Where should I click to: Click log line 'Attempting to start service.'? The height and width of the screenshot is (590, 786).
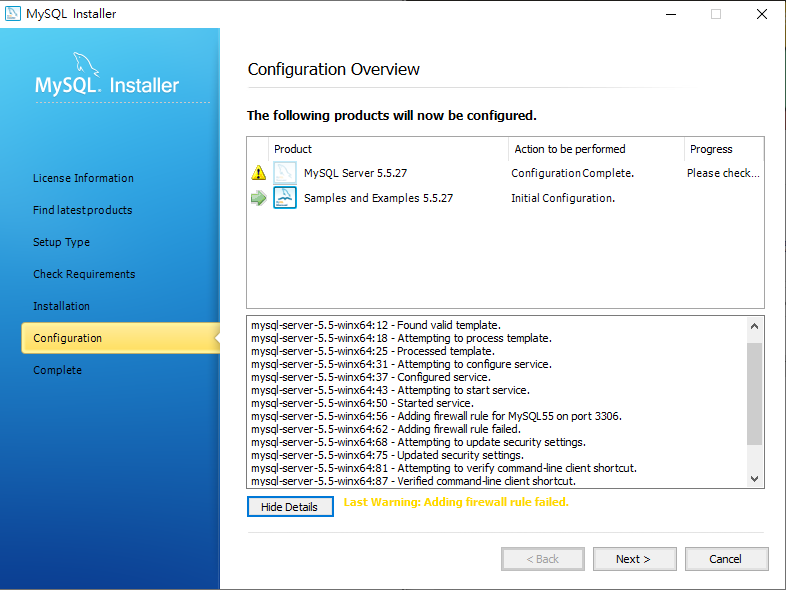390,390
